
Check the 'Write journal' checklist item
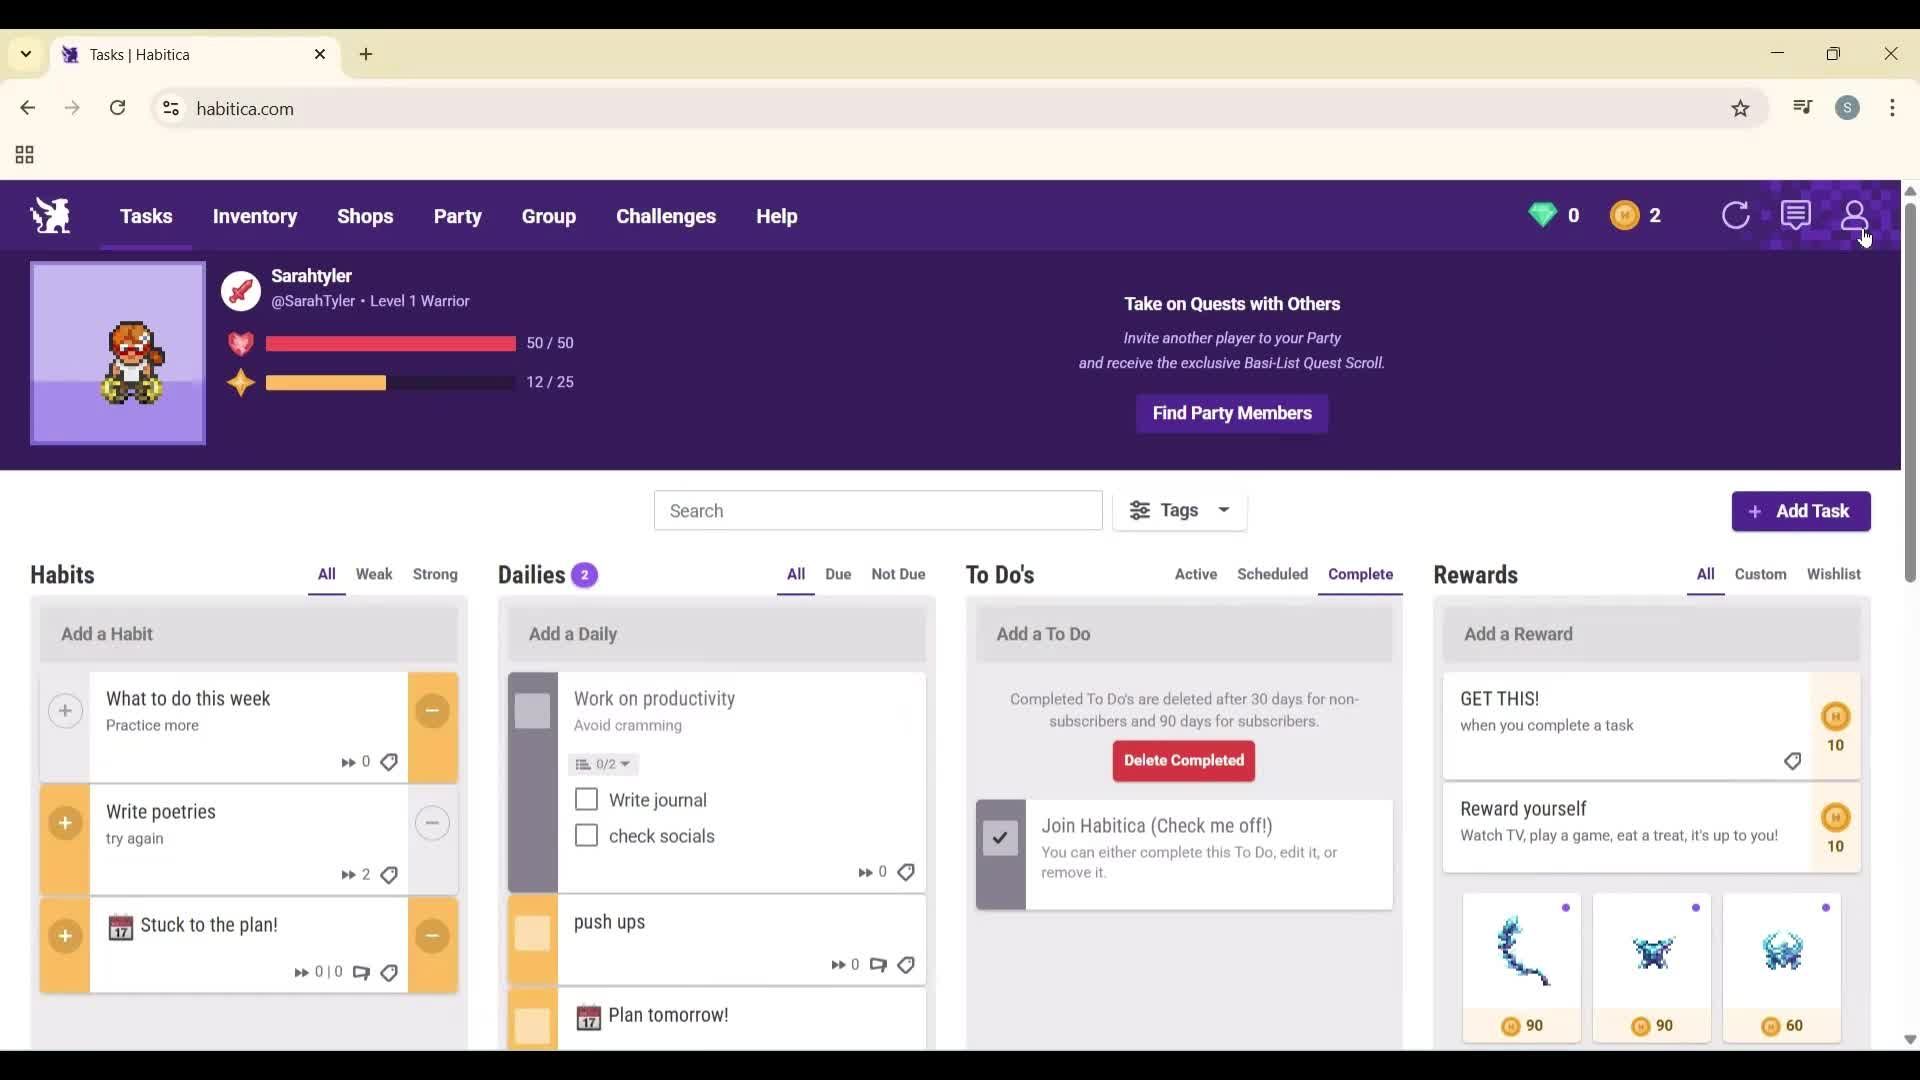pos(585,799)
